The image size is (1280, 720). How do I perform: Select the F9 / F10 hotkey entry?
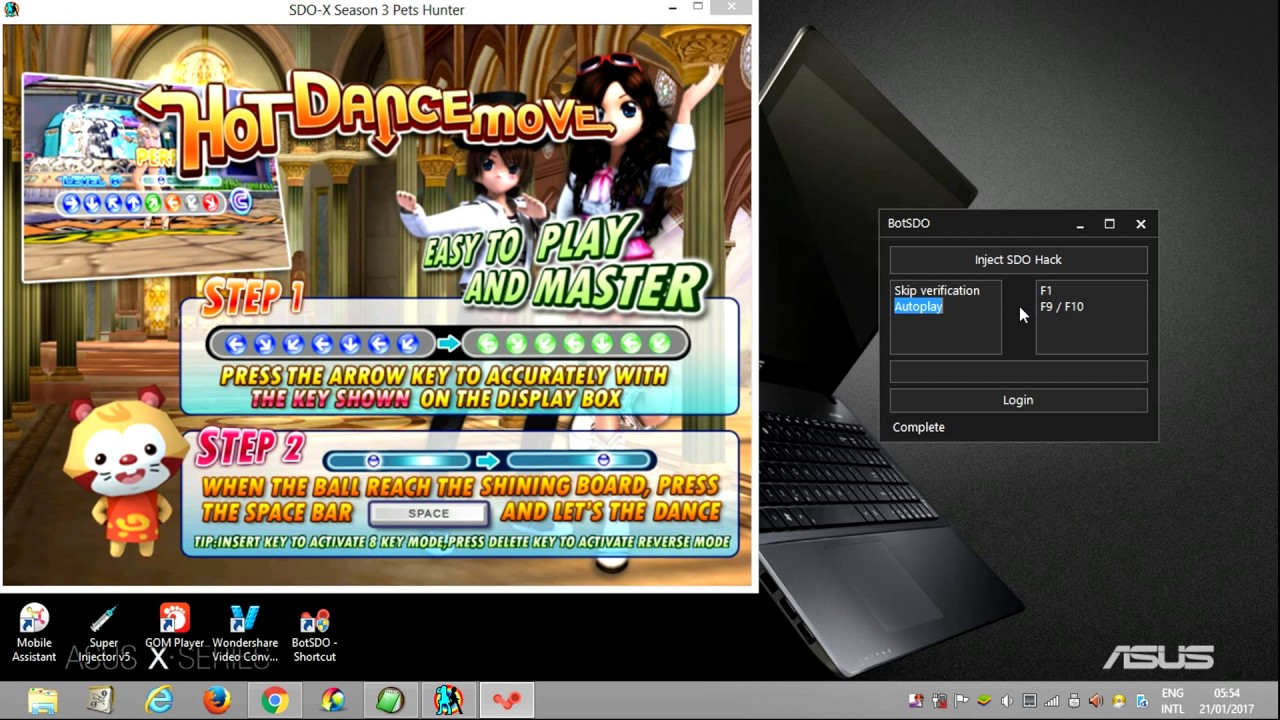1062,307
